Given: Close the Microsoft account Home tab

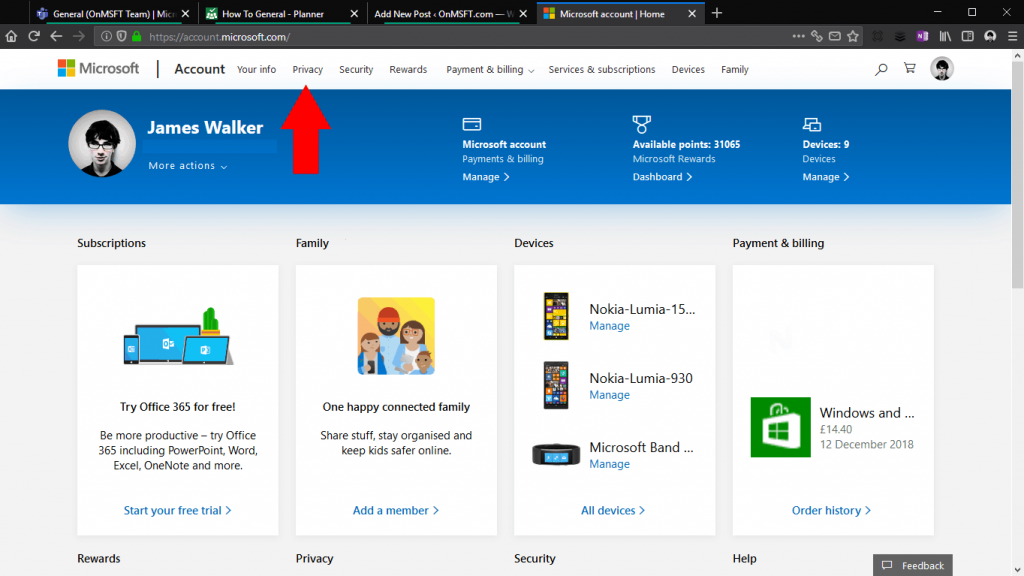Looking at the screenshot, I should pos(692,14).
